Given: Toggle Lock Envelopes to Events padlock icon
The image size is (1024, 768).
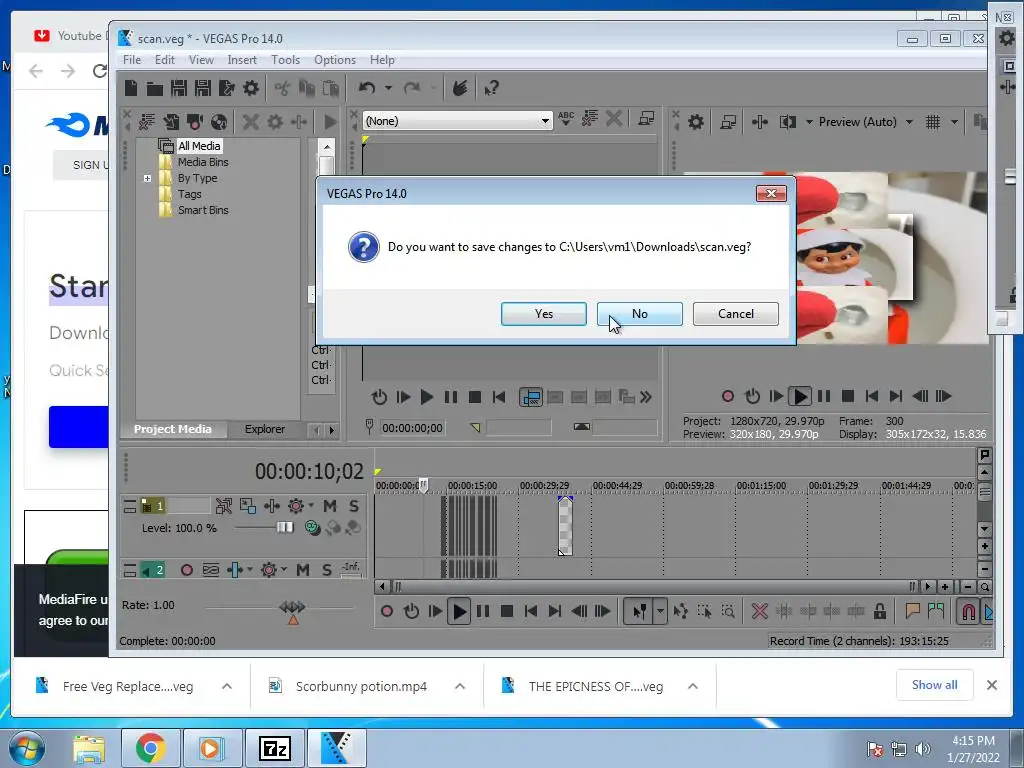Looking at the screenshot, I should click(880, 611).
